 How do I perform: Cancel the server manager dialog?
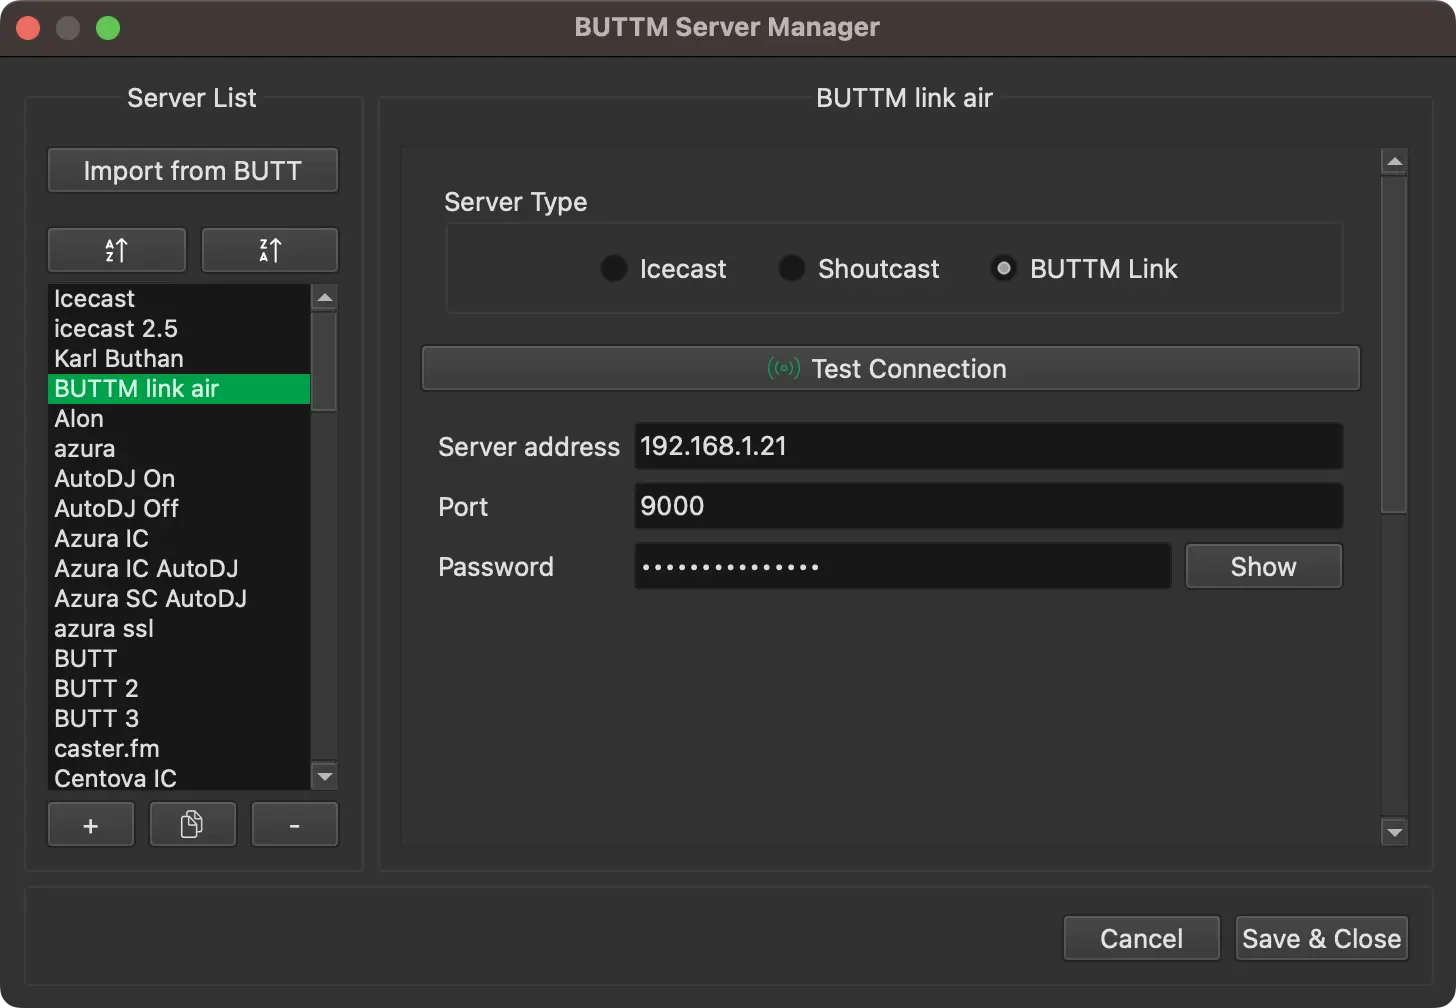(1141, 938)
